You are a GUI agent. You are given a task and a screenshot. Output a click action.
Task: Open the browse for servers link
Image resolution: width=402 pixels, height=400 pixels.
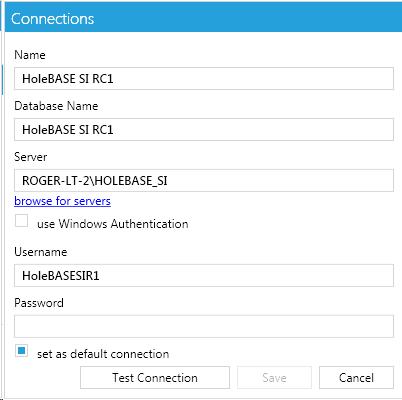(x=62, y=201)
